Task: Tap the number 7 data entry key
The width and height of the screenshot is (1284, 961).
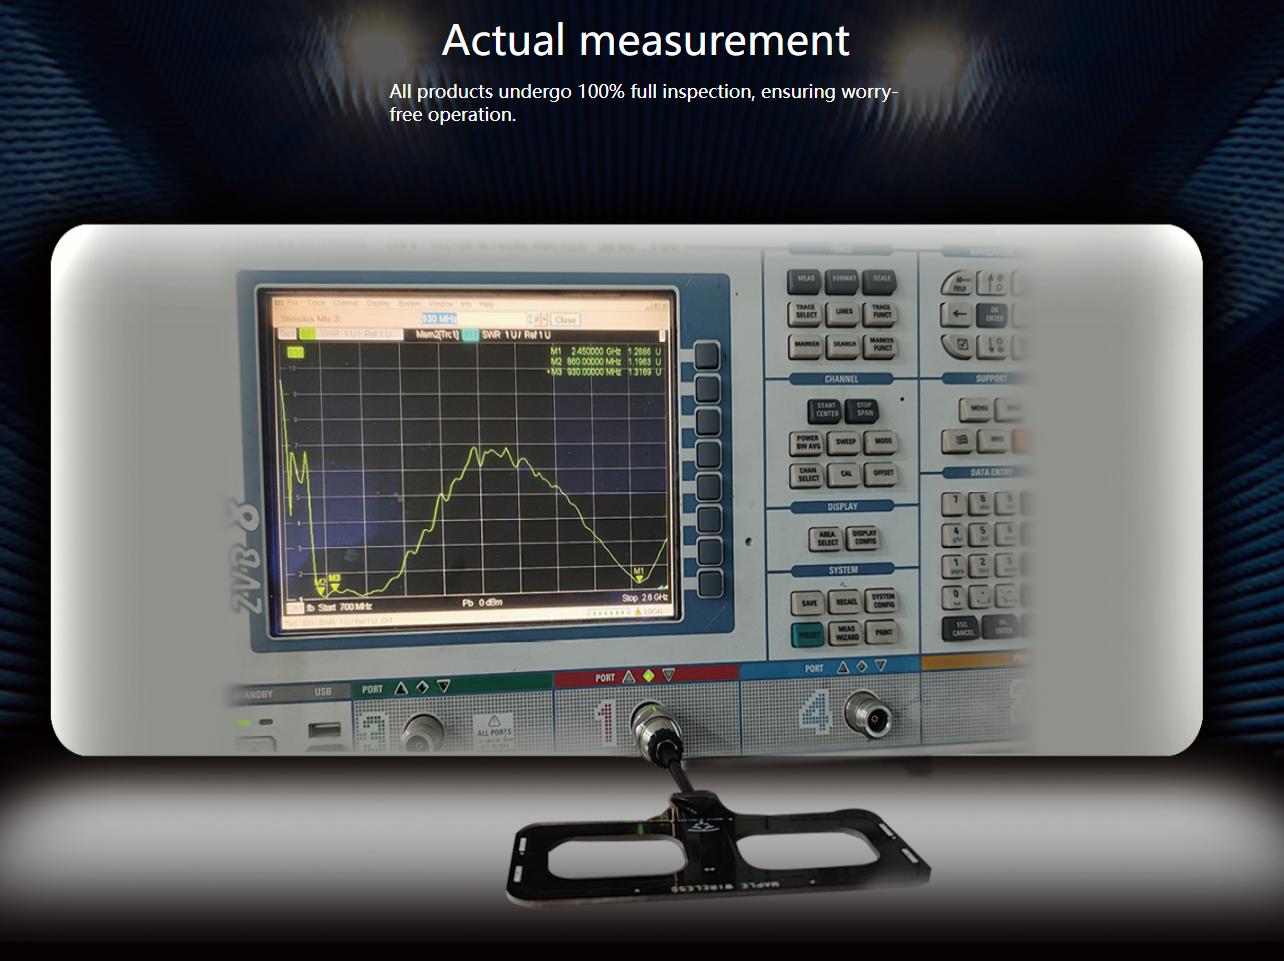Action: (955, 502)
